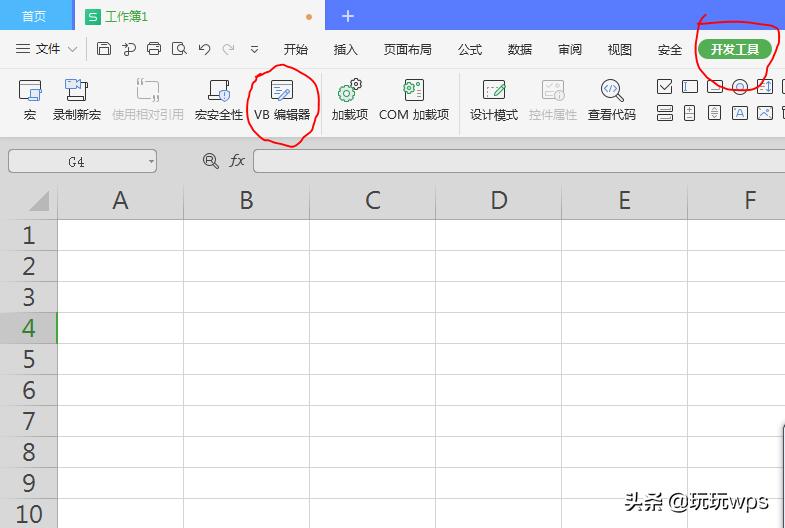The height and width of the screenshot is (528, 785).
Task: Select row 4 header
Action: click(29, 328)
